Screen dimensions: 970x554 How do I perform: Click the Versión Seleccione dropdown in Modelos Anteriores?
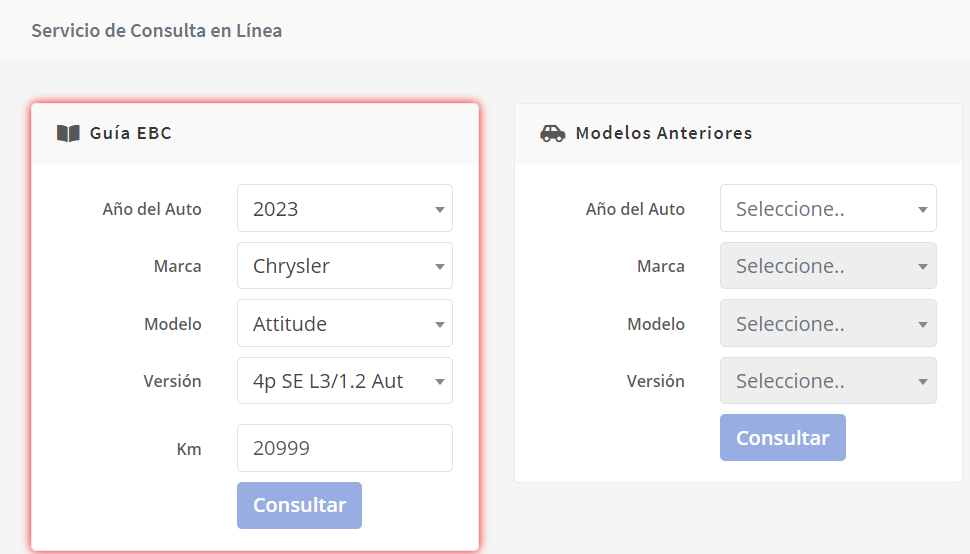827,381
